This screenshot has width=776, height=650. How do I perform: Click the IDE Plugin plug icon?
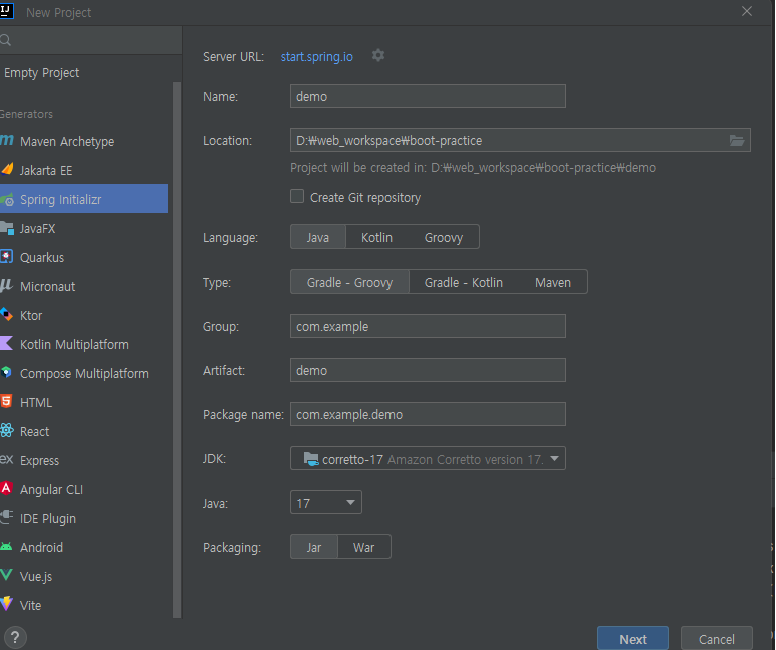(x=7, y=518)
